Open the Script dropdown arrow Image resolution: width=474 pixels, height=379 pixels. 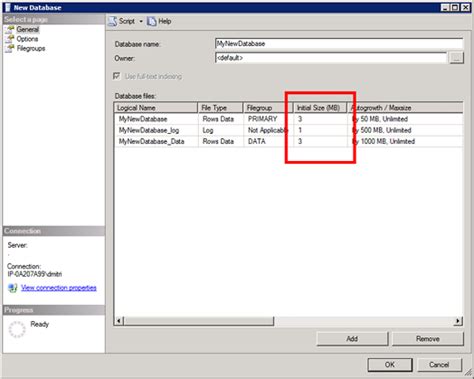click(x=141, y=21)
